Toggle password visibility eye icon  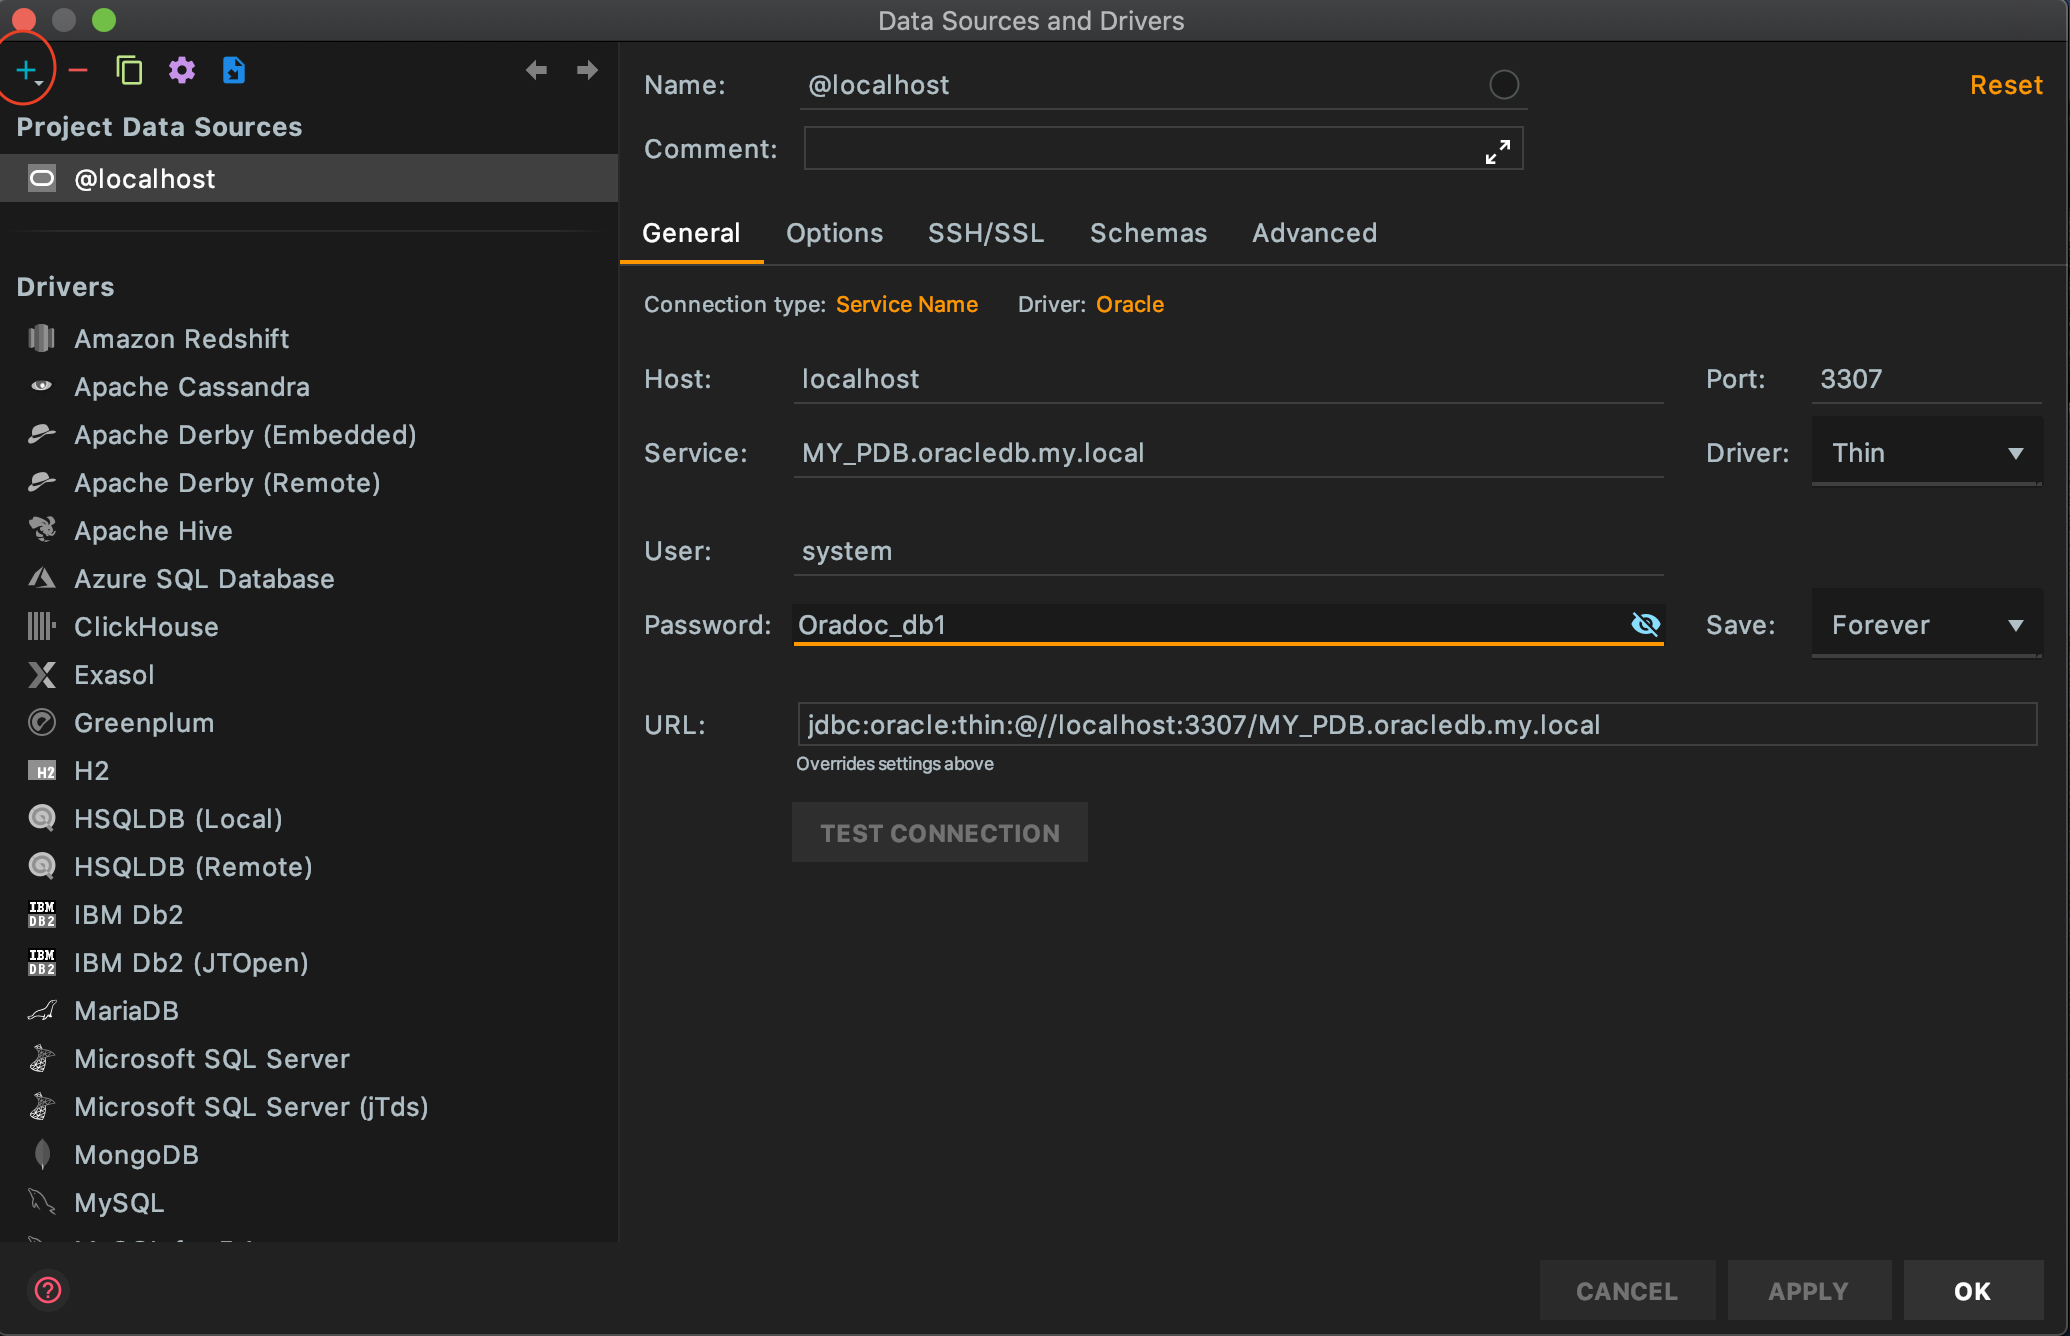pyautogui.click(x=1645, y=624)
